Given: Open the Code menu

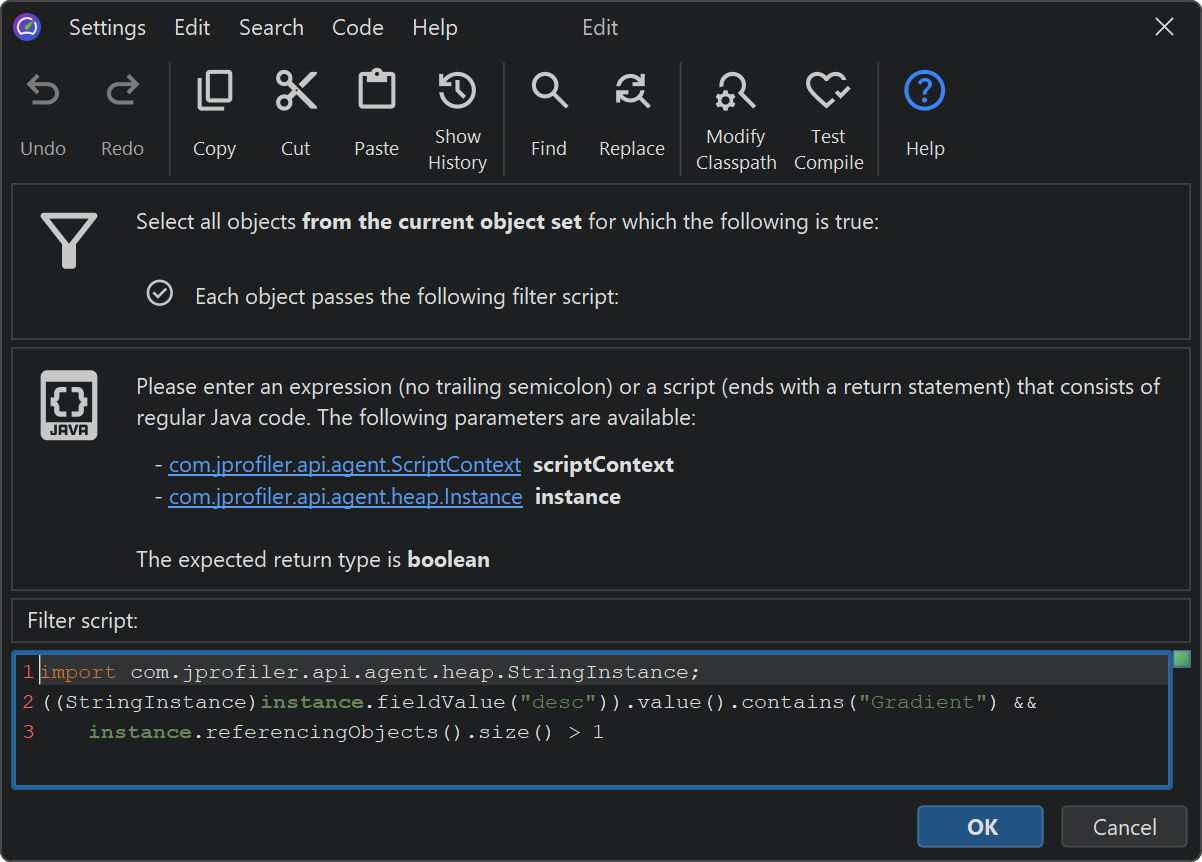Looking at the screenshot, I should (x=358, y=28).
